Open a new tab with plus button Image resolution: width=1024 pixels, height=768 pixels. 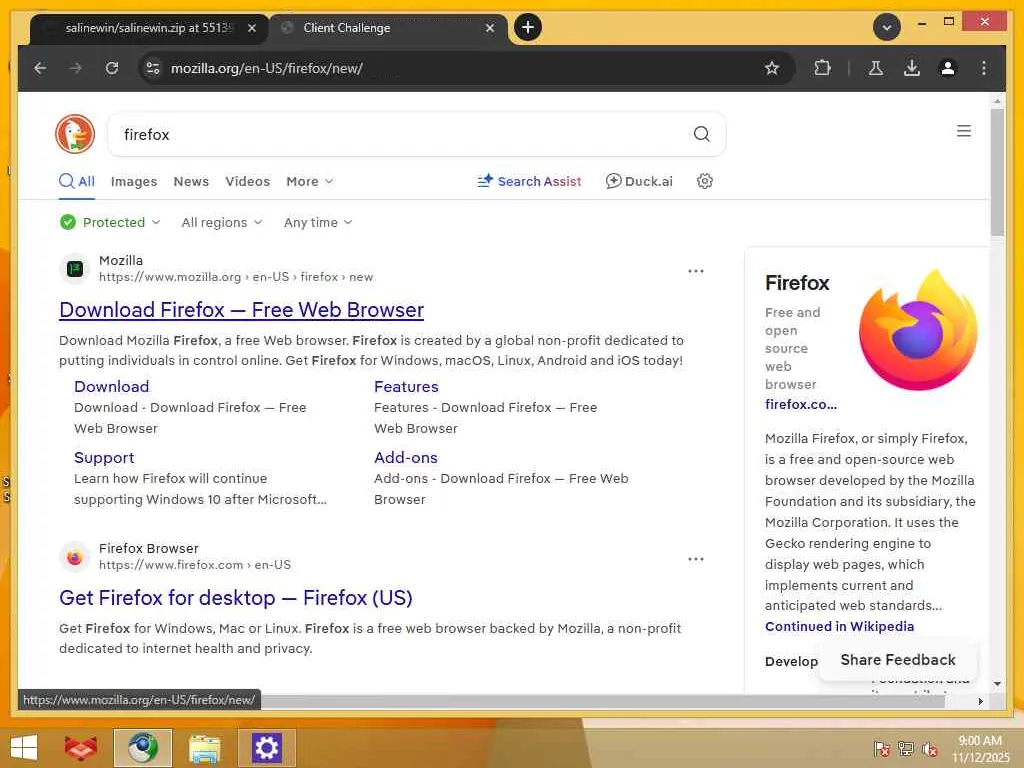528,27
